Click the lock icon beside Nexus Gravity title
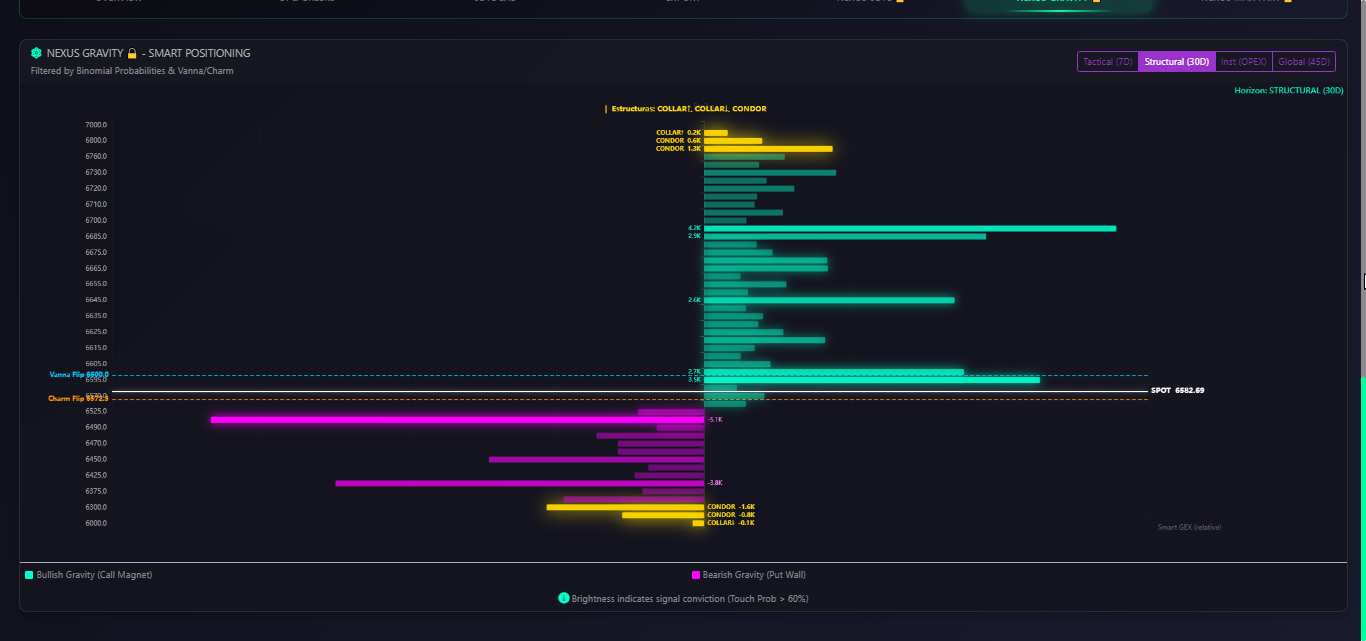 click(132, 53)
